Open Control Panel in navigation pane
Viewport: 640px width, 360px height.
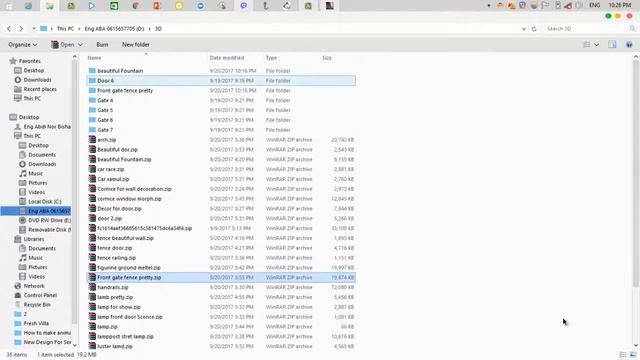[40, 295]
